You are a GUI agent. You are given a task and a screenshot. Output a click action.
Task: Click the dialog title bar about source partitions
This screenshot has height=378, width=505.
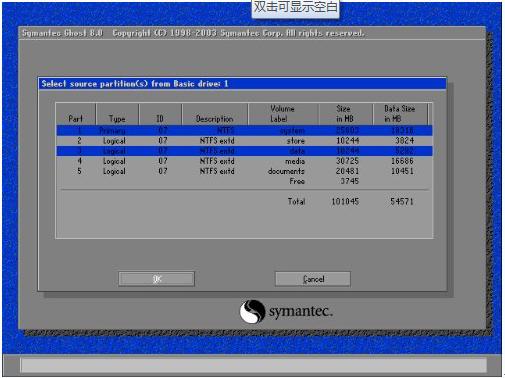(x=242, y=84)
